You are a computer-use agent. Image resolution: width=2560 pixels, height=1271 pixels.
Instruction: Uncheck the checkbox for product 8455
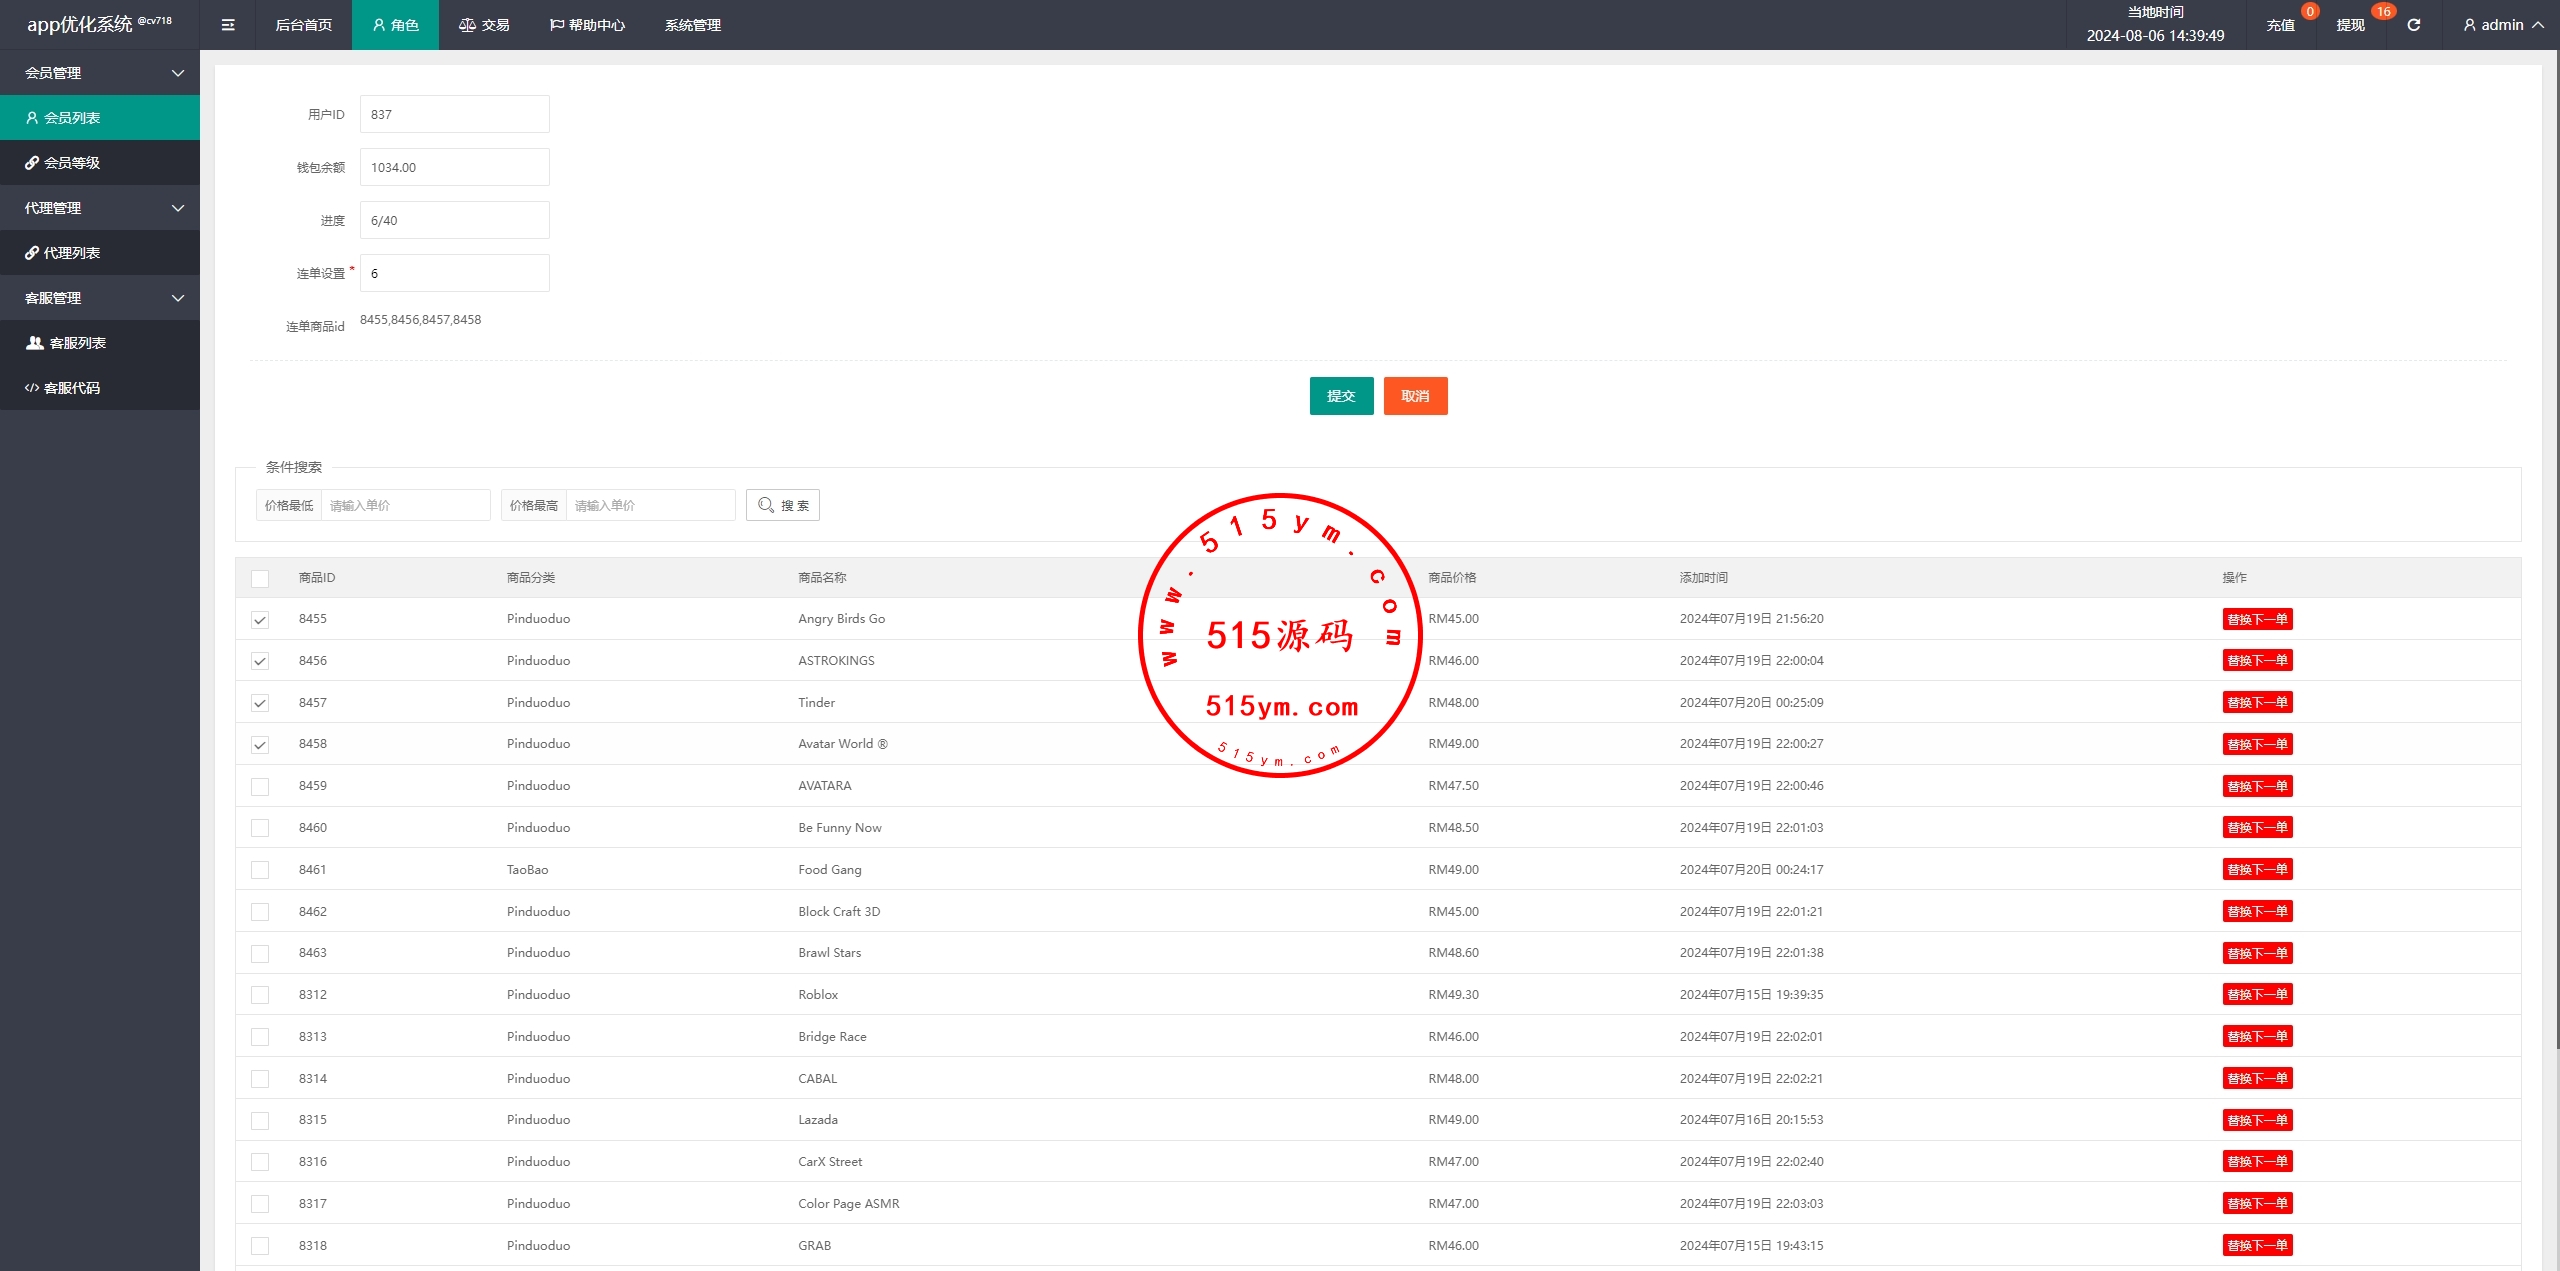260,620
